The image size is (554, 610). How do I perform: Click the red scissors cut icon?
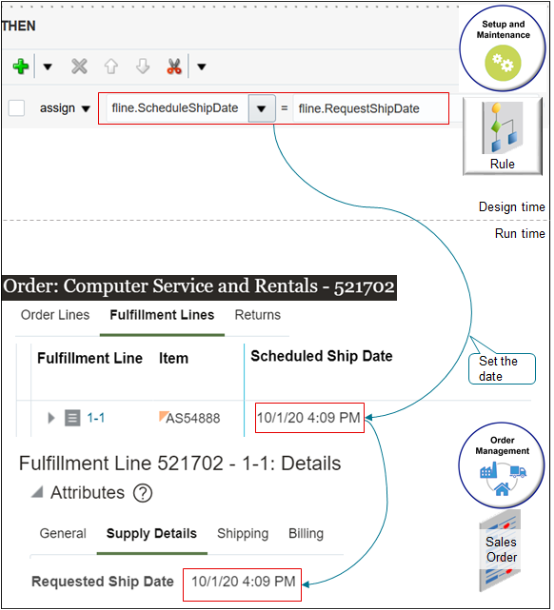[x=174, y=66]
